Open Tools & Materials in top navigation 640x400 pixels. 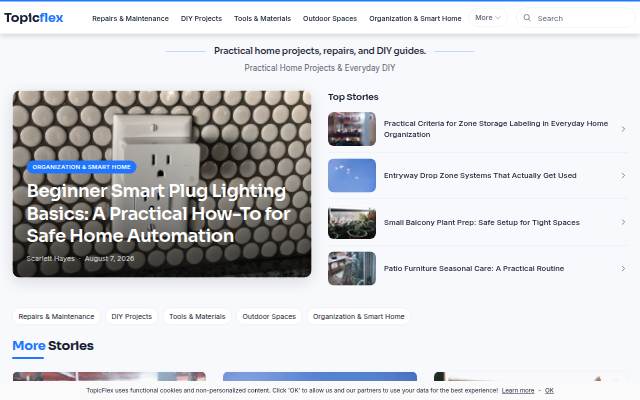pyautogui.click(x=262, y=18)
